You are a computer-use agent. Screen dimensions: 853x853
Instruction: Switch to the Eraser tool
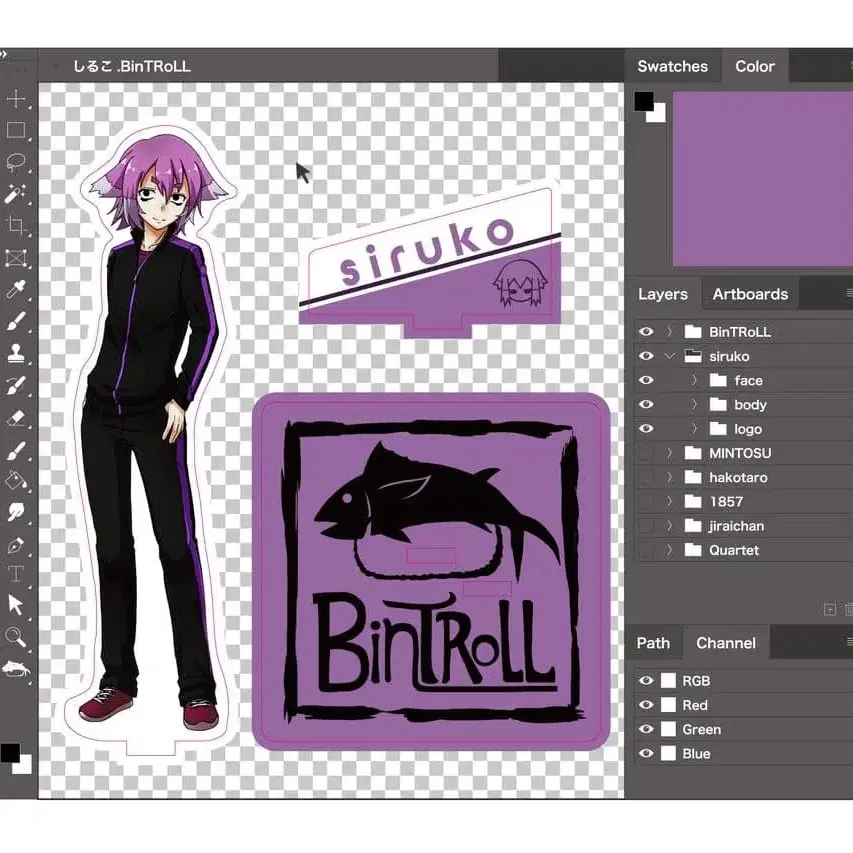click(16, 417)
